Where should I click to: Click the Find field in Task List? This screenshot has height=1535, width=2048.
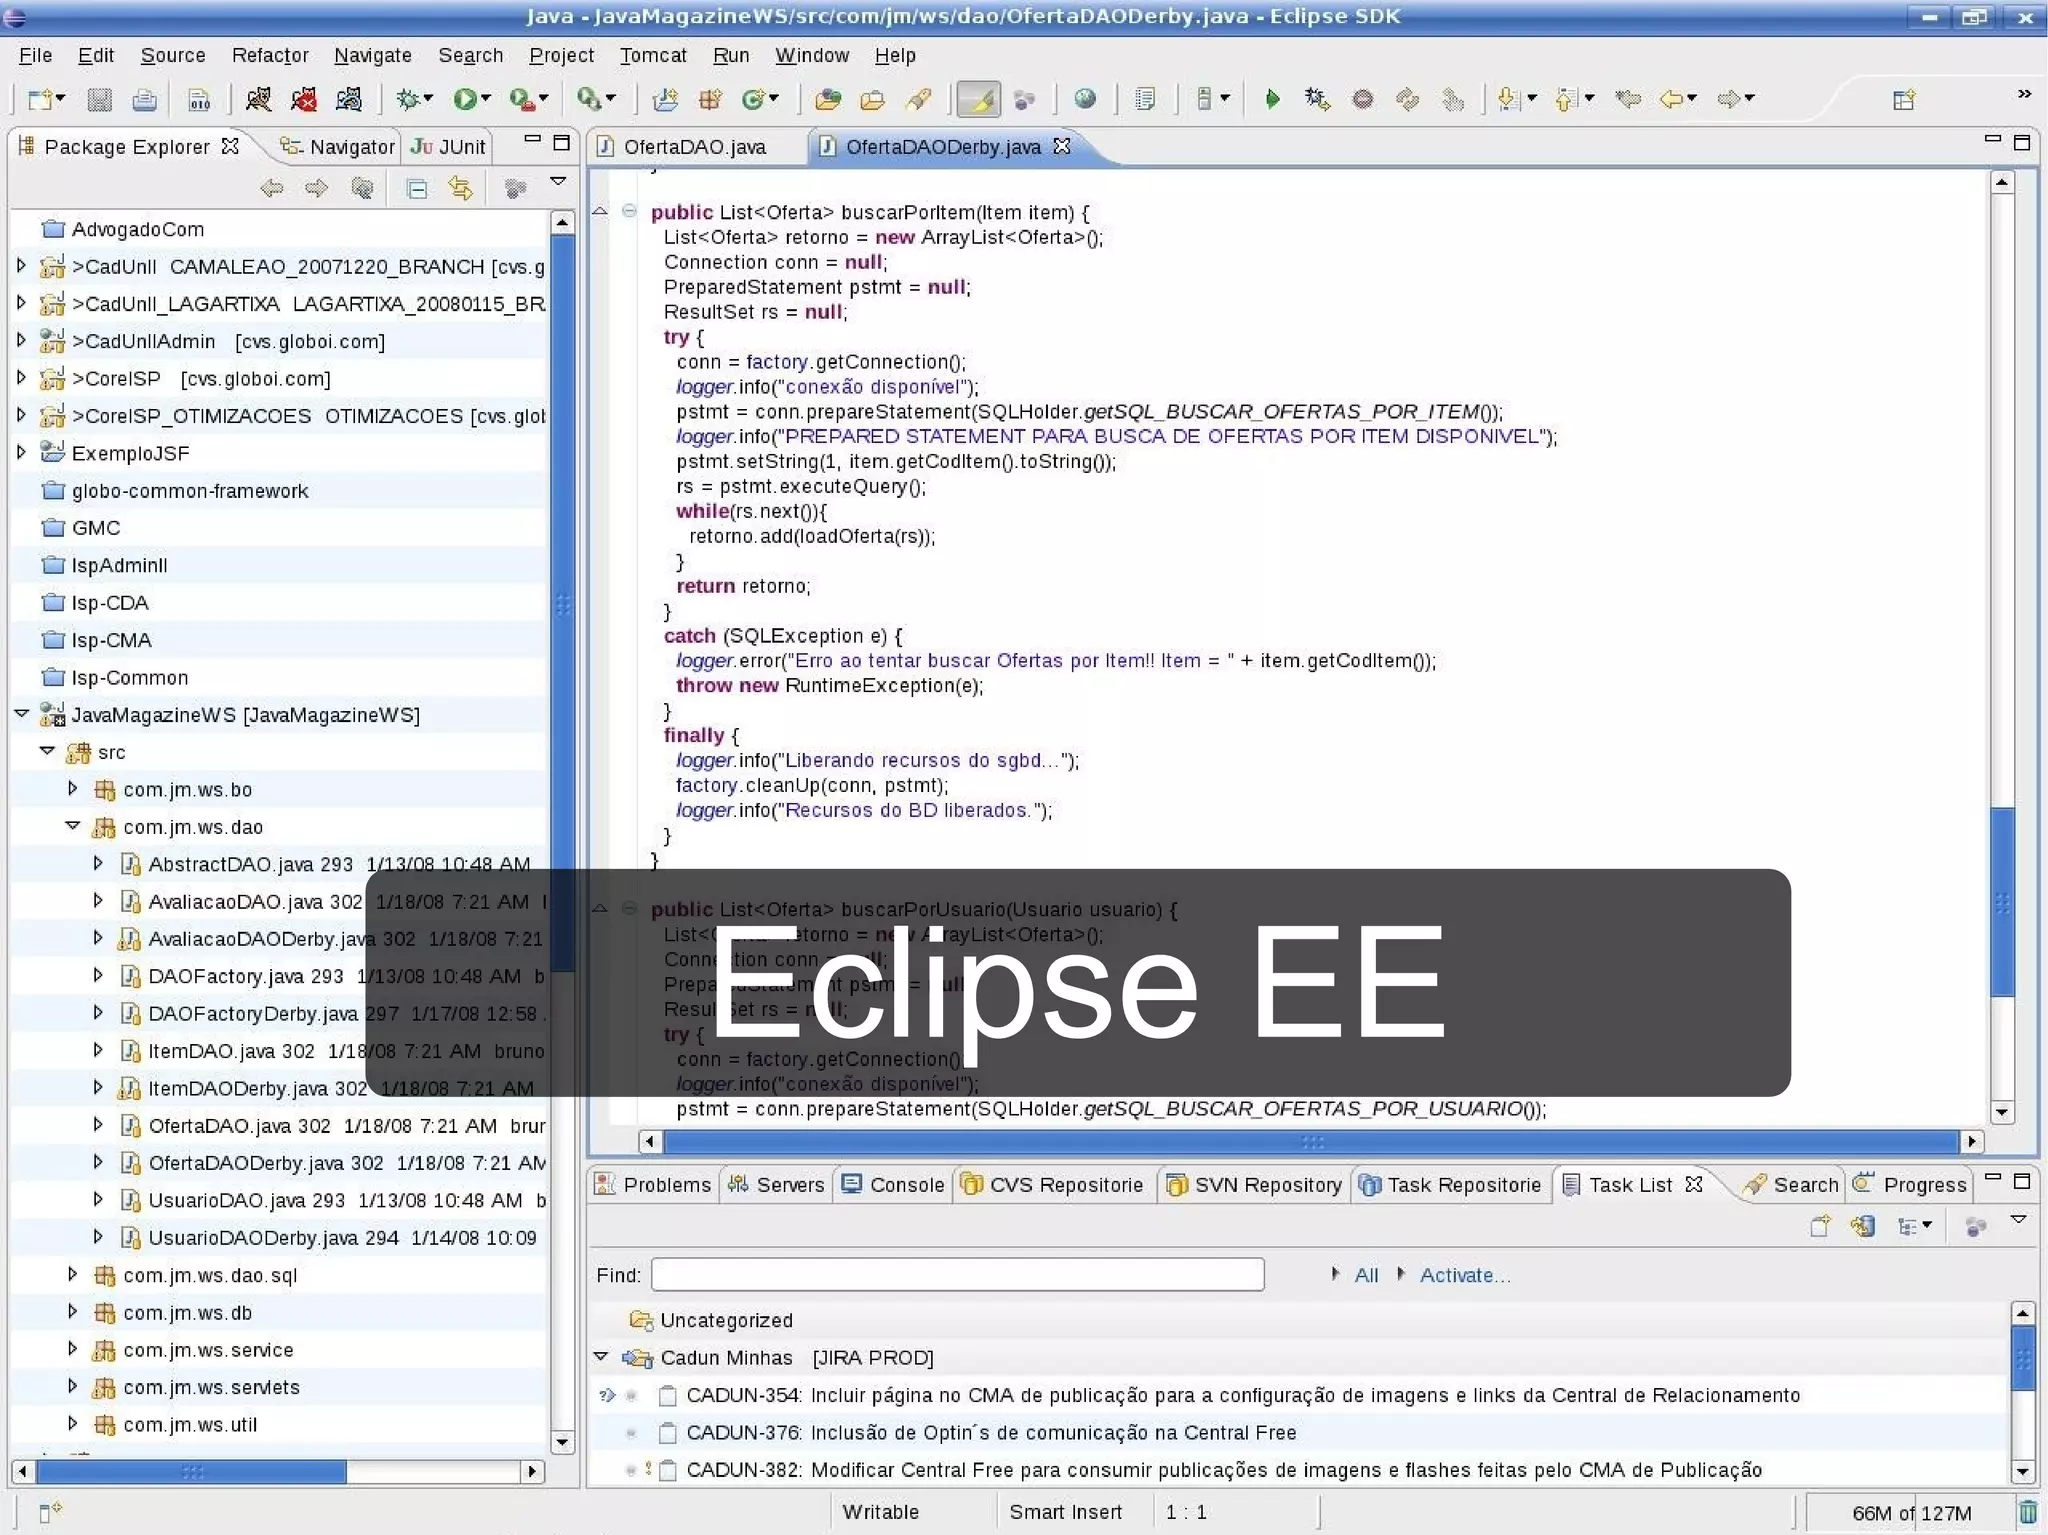pos(957,1275)
